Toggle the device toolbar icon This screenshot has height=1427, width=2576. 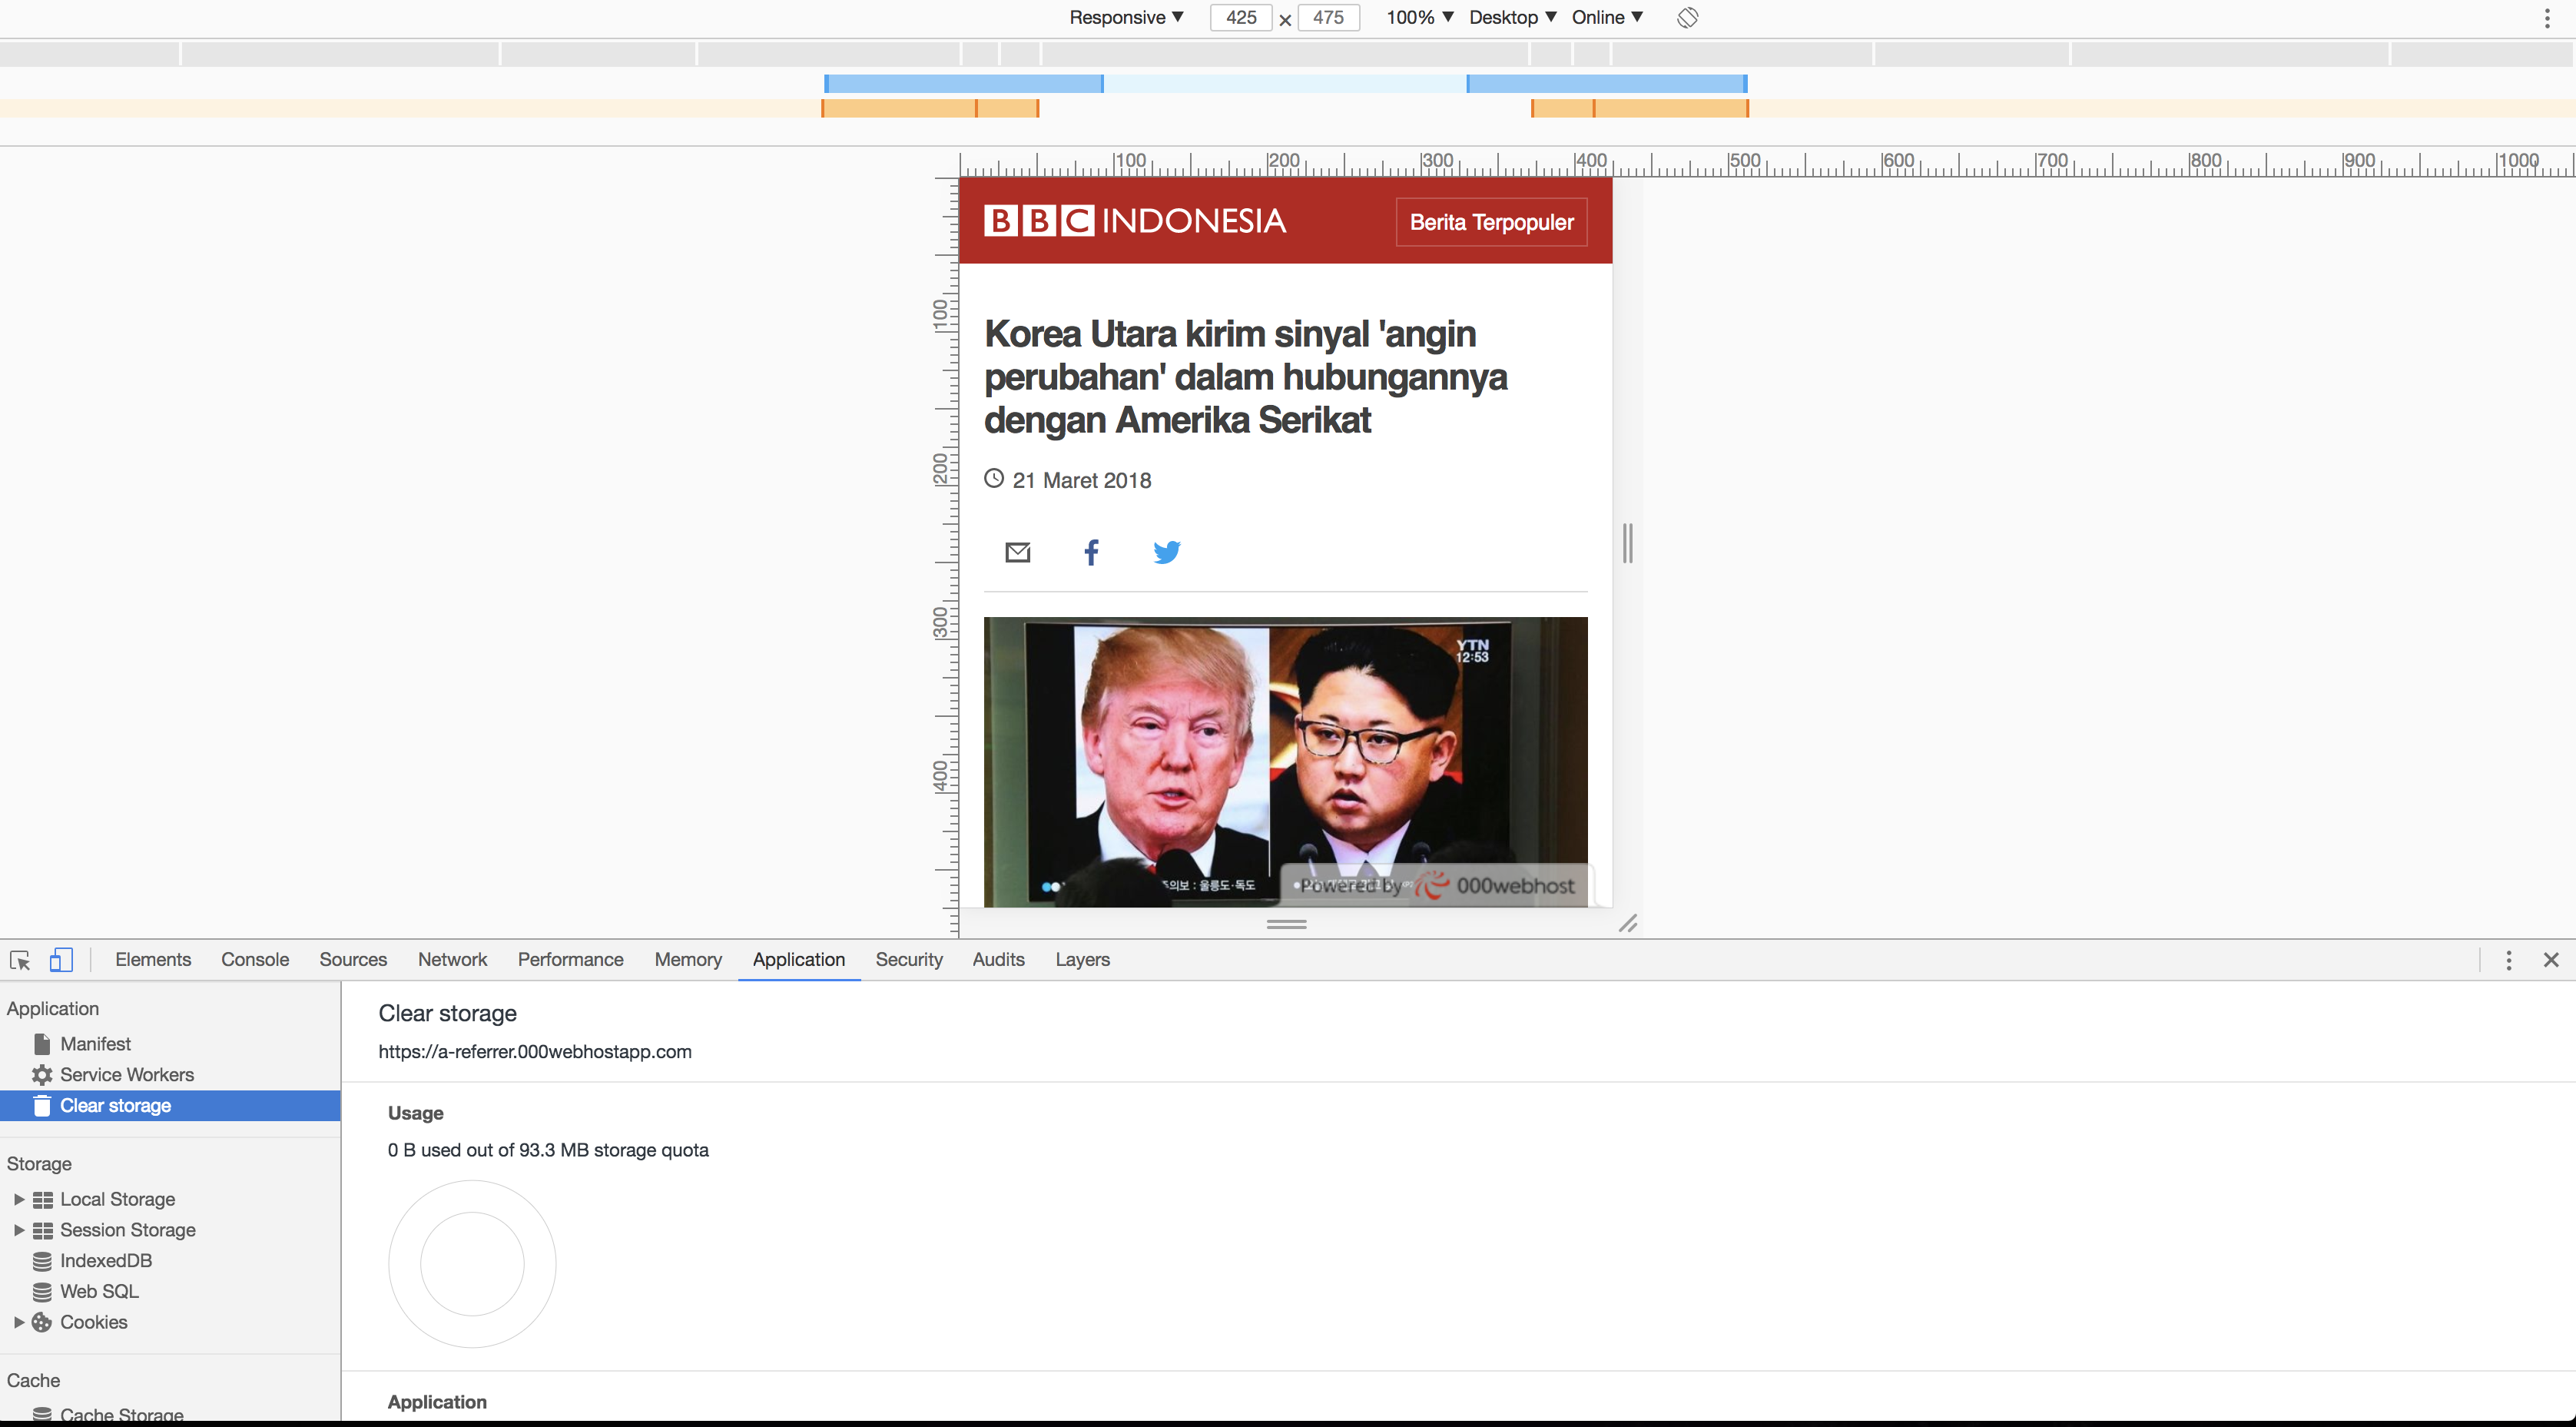(x=62, y=959)
